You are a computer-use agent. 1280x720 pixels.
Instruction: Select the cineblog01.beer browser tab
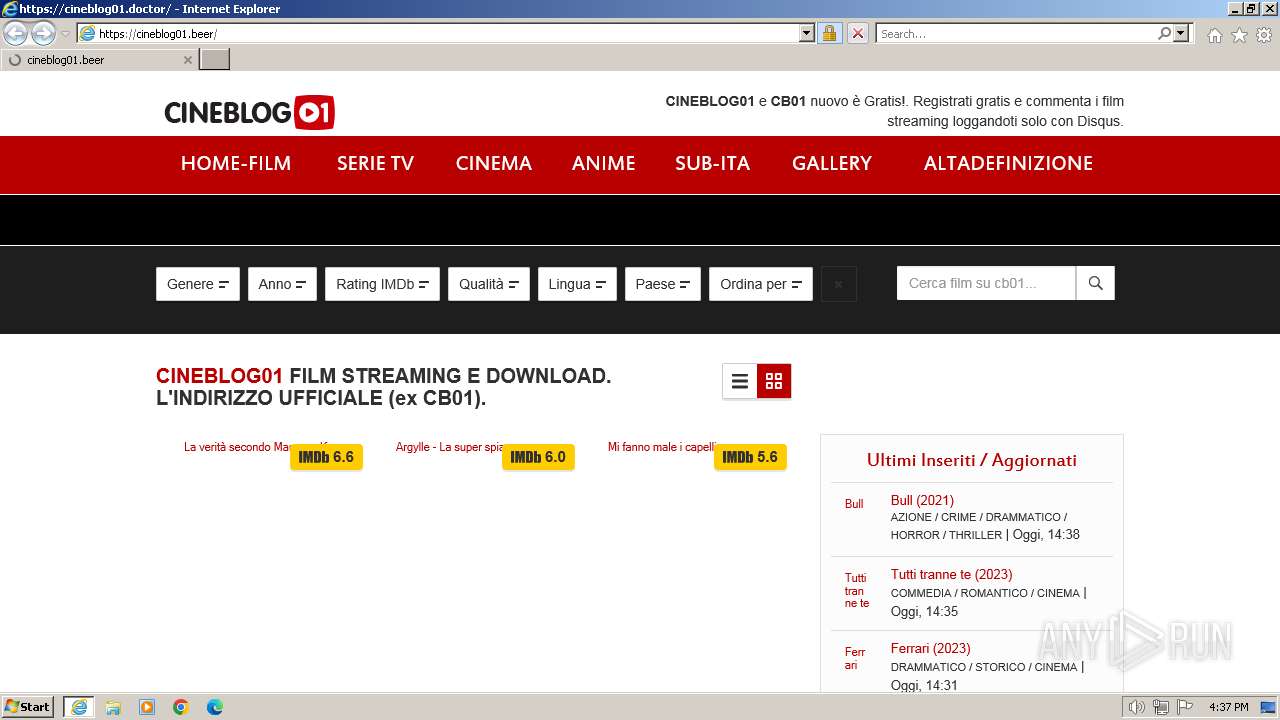98,60
